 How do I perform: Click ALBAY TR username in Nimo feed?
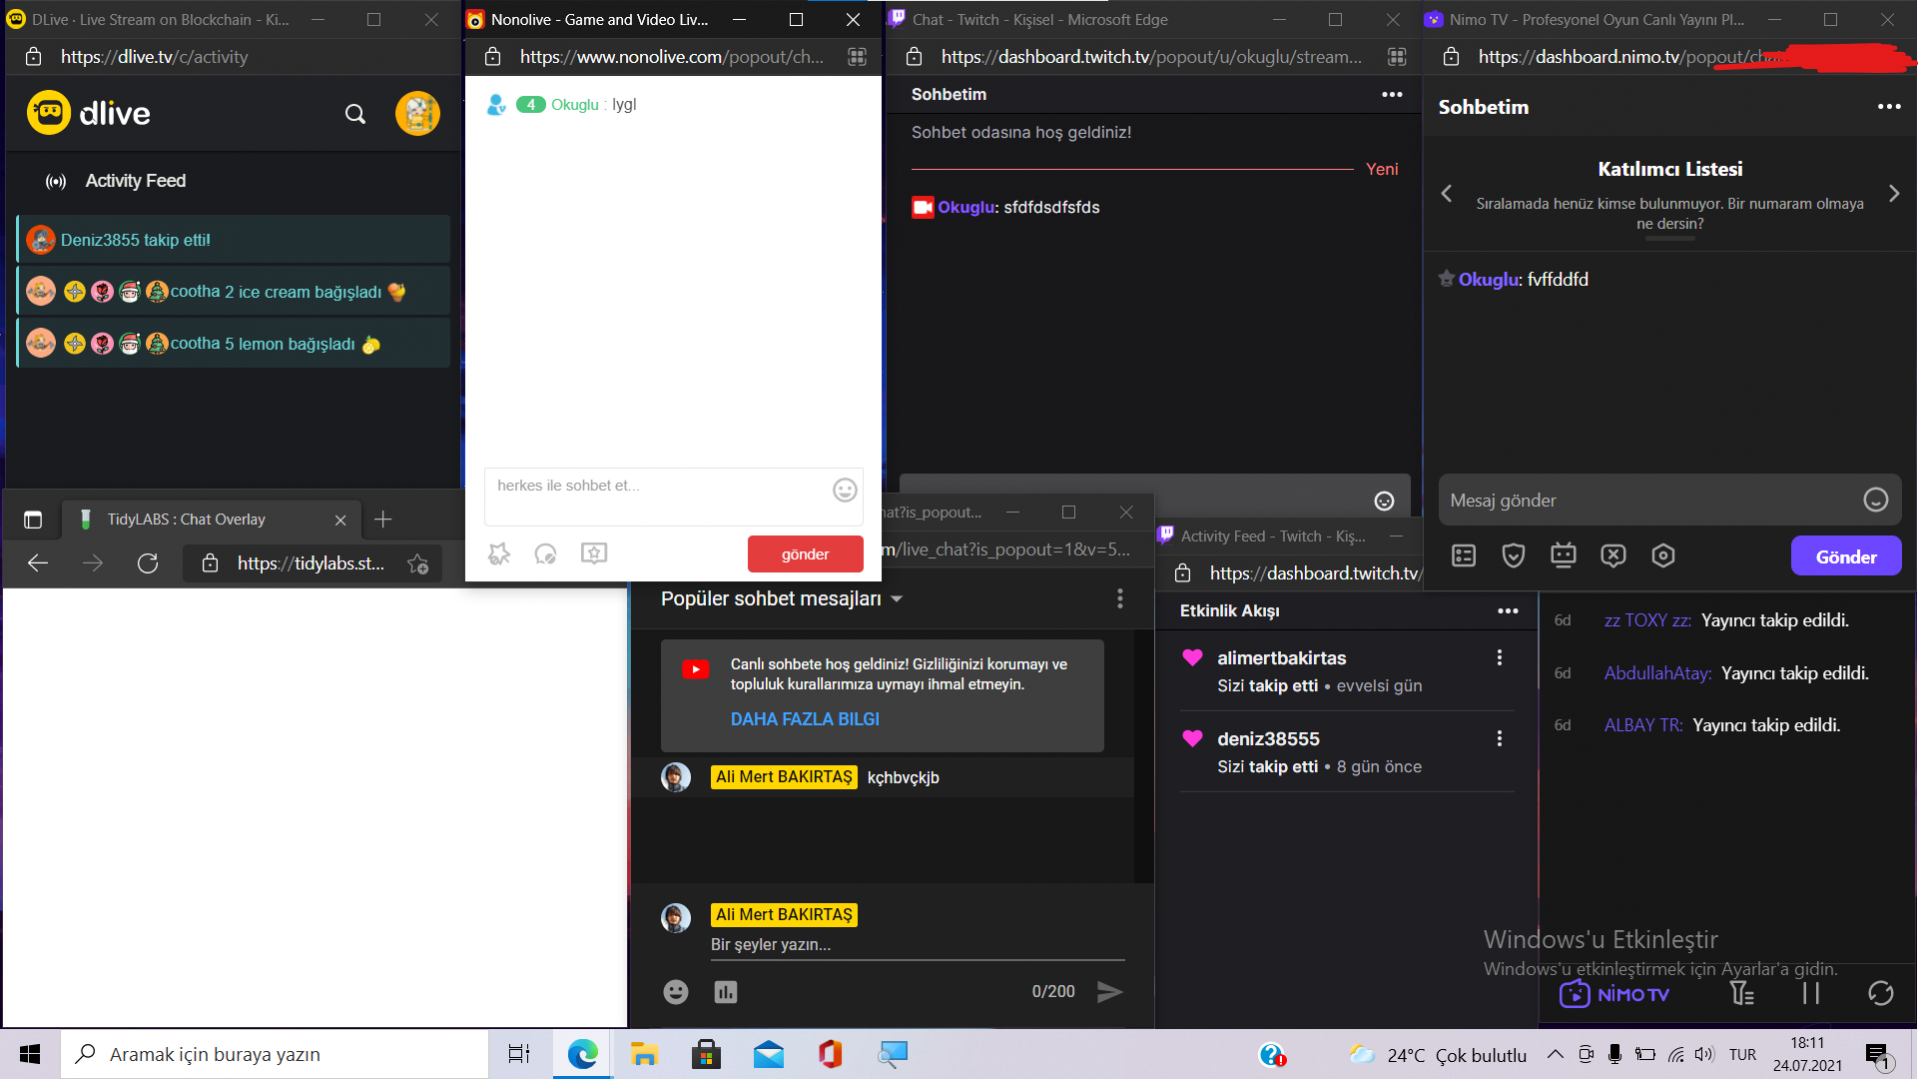1643,725
